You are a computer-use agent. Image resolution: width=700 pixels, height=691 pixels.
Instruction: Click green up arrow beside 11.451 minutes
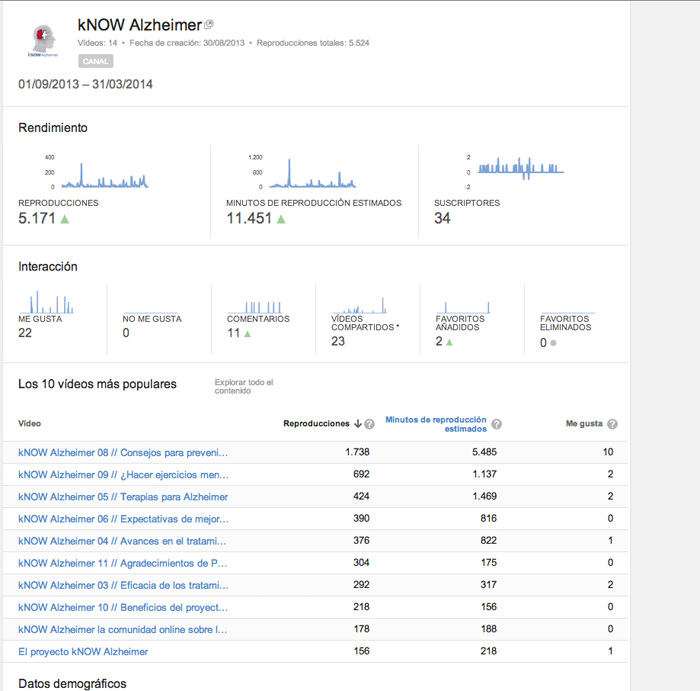click(x=281, y=219)
